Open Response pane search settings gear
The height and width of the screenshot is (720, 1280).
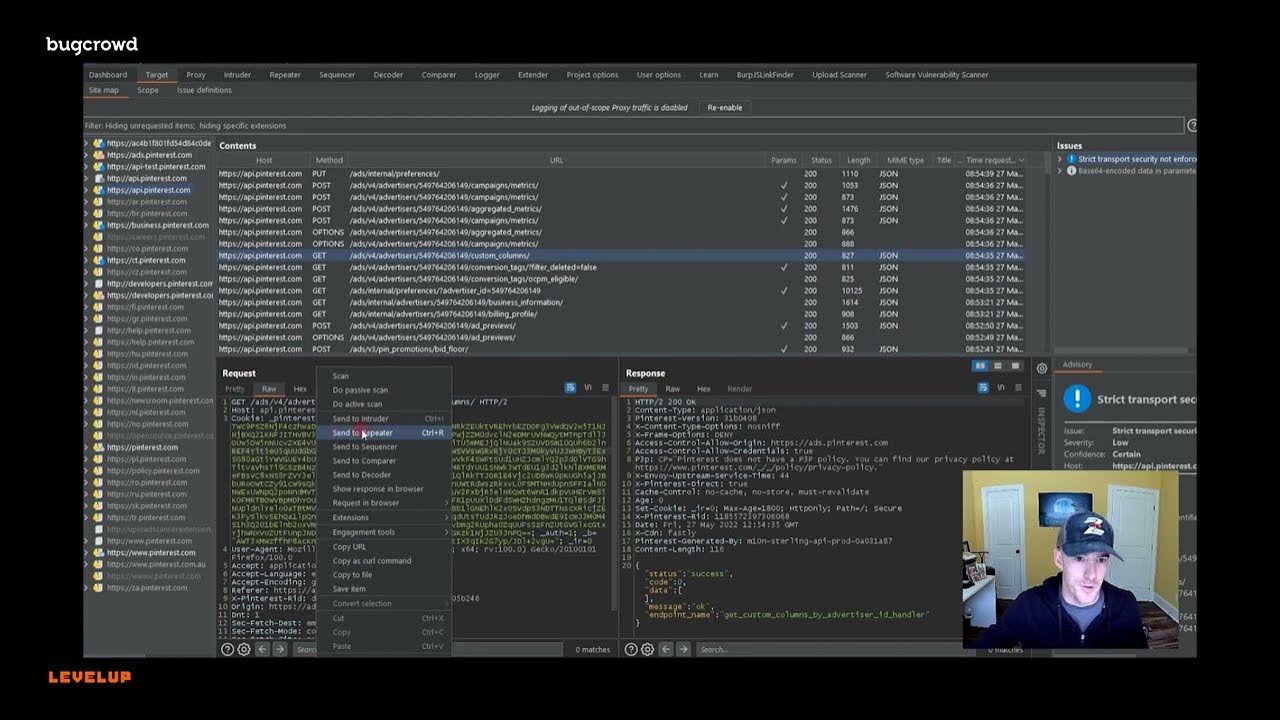(x=647, y=650)
